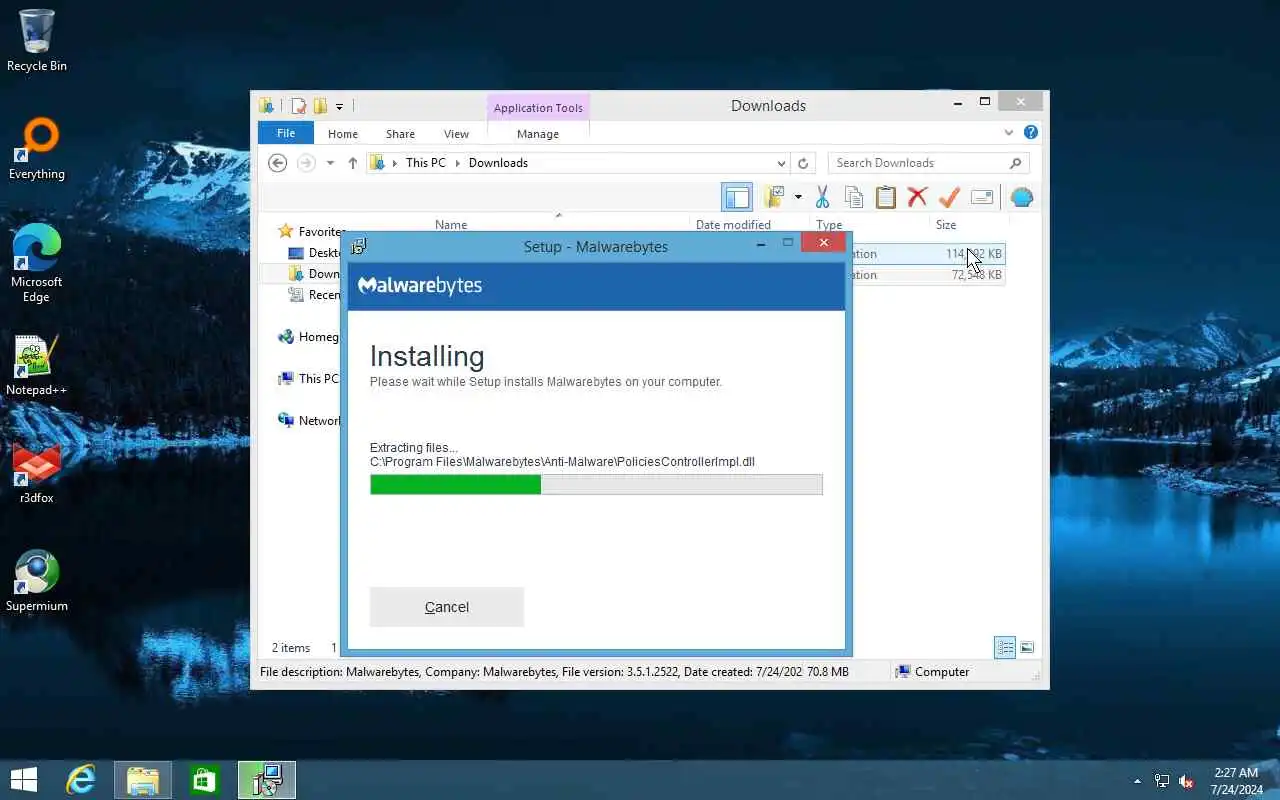Open the recent locations dropdown arrow

[330, 163]
